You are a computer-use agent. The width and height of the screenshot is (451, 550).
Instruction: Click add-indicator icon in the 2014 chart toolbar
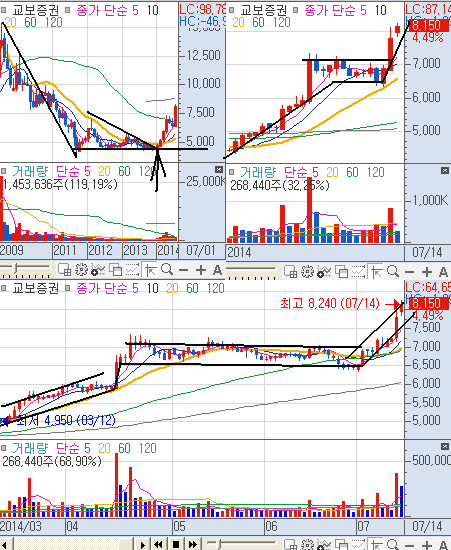click(324, 272)
